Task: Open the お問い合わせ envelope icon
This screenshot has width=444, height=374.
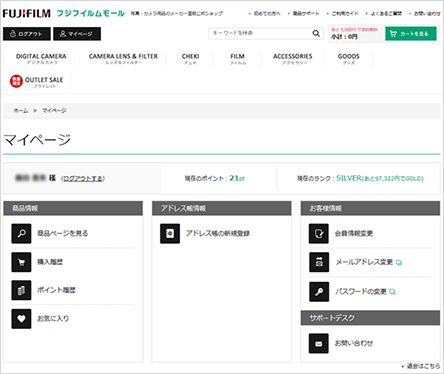Action: 319,343
